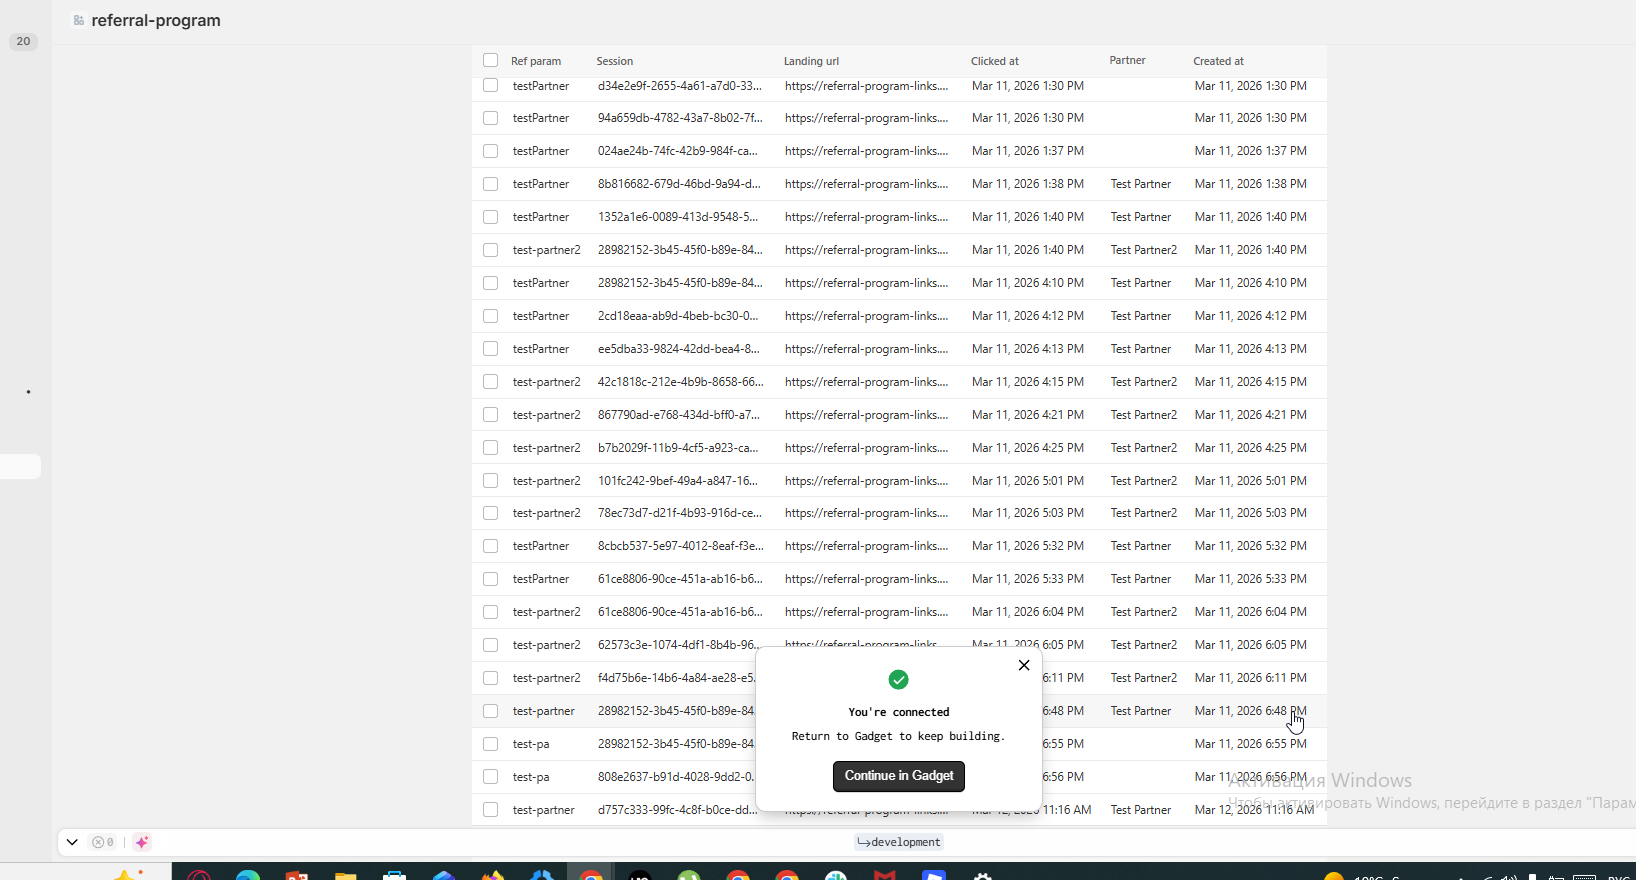Click Test Partner2 cell in 4:15 PM row
1636x880 pixels.
coord(1144,382)
